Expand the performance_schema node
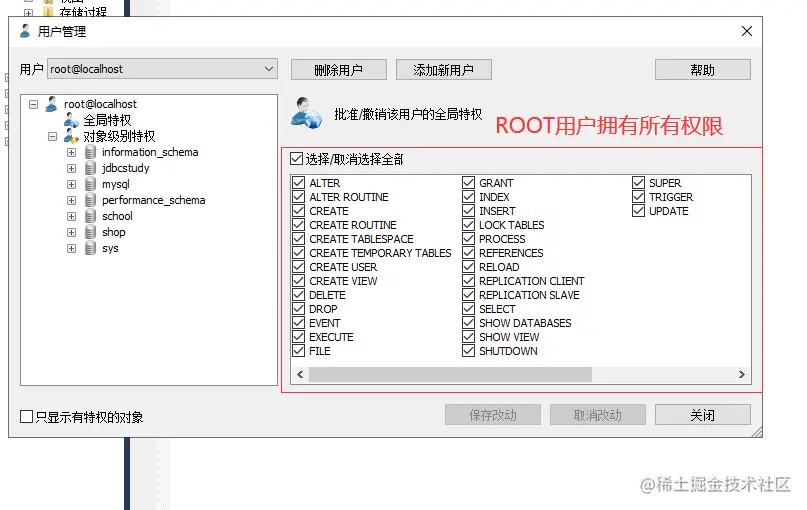Viewport: 807px width, 510px height. coord(72,200)
